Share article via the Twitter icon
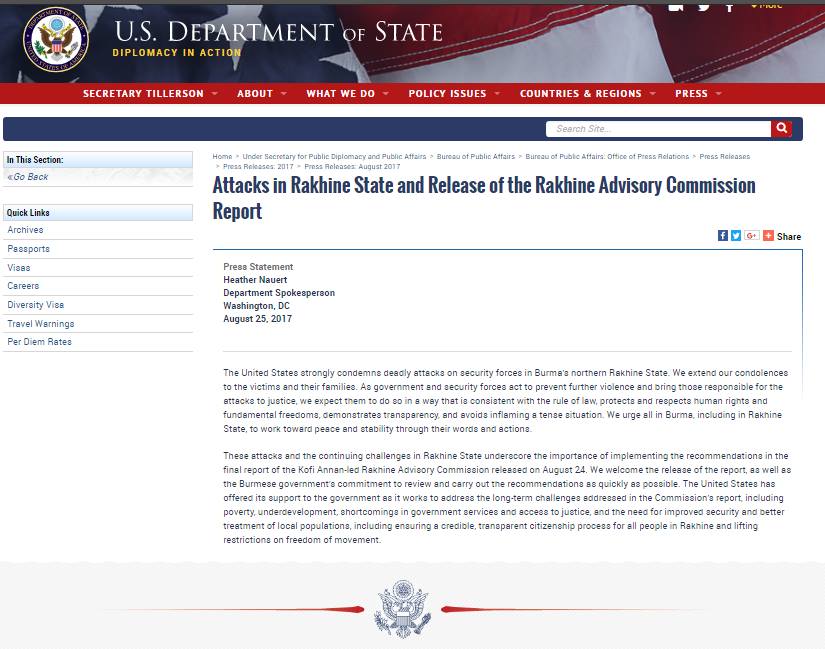This screenshot has height=649, width=825. pyautogui.click(x=736, y=235)
